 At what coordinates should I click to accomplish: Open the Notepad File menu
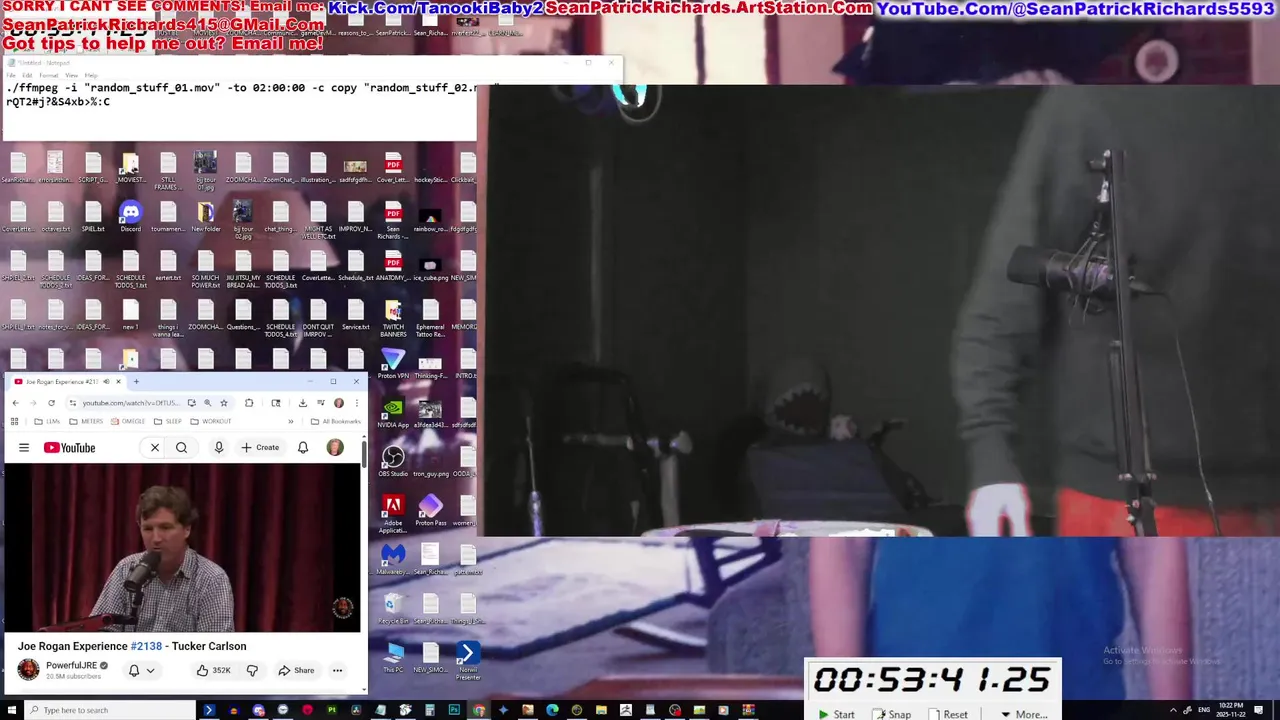click(12, 75)
